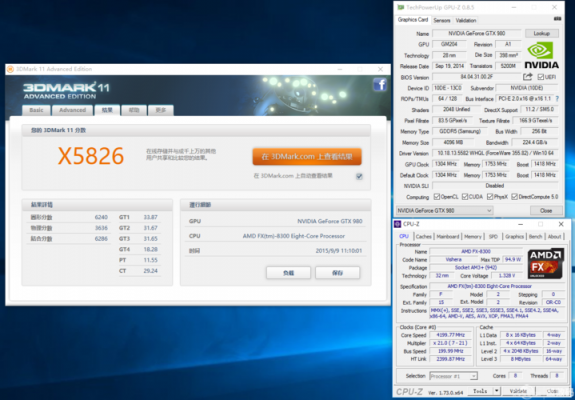The image size is (575, 400).
Task: Click the Close button in CPU-Z
Action: [x=552, y=391]
